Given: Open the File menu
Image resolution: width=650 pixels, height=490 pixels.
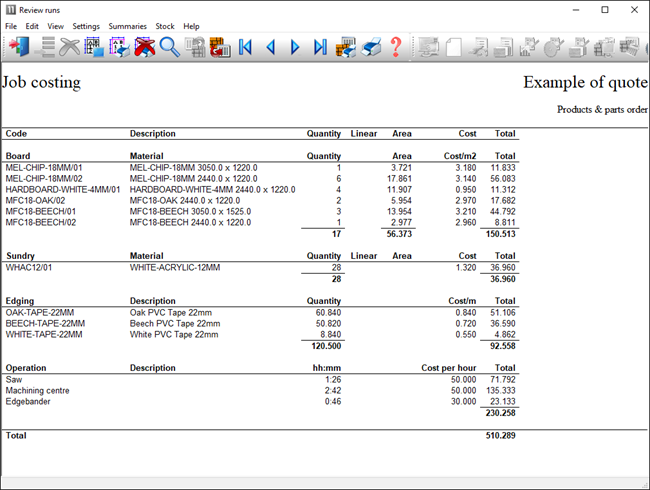Looking at the screenshot, I should (11, 26).
